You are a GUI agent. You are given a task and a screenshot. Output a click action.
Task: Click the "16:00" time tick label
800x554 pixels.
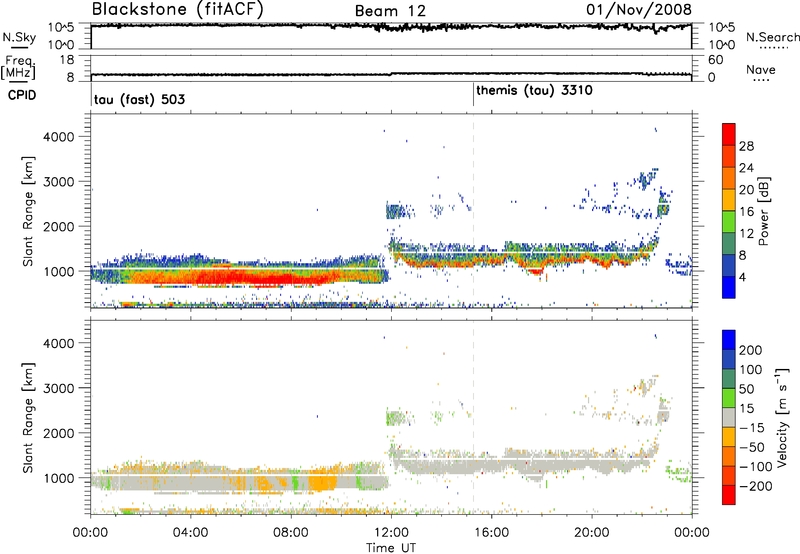491,533
